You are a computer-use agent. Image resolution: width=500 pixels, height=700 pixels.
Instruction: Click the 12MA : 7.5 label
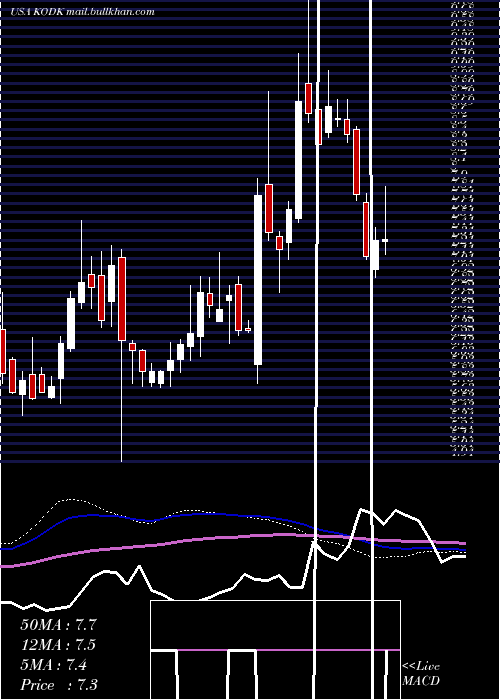pyautogui.click(x=58, y=645)
